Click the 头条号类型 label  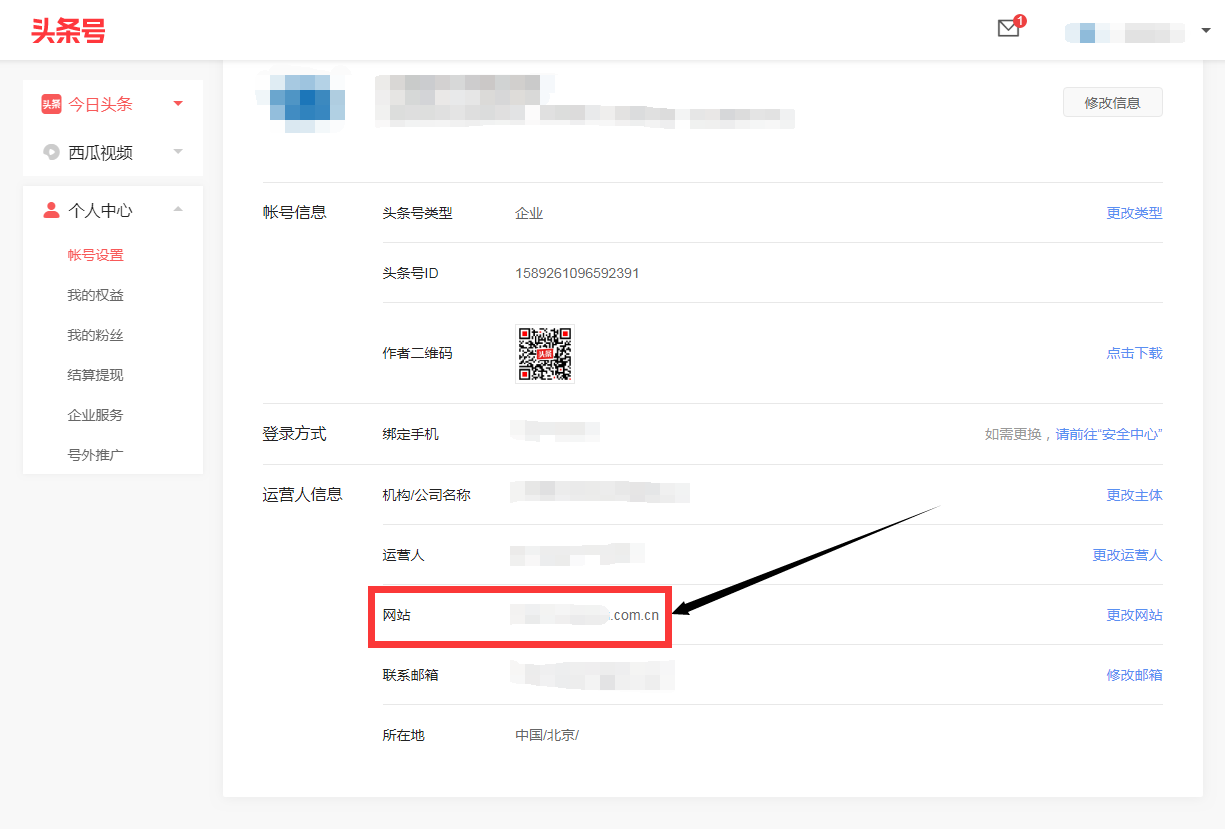pos(417,213)
